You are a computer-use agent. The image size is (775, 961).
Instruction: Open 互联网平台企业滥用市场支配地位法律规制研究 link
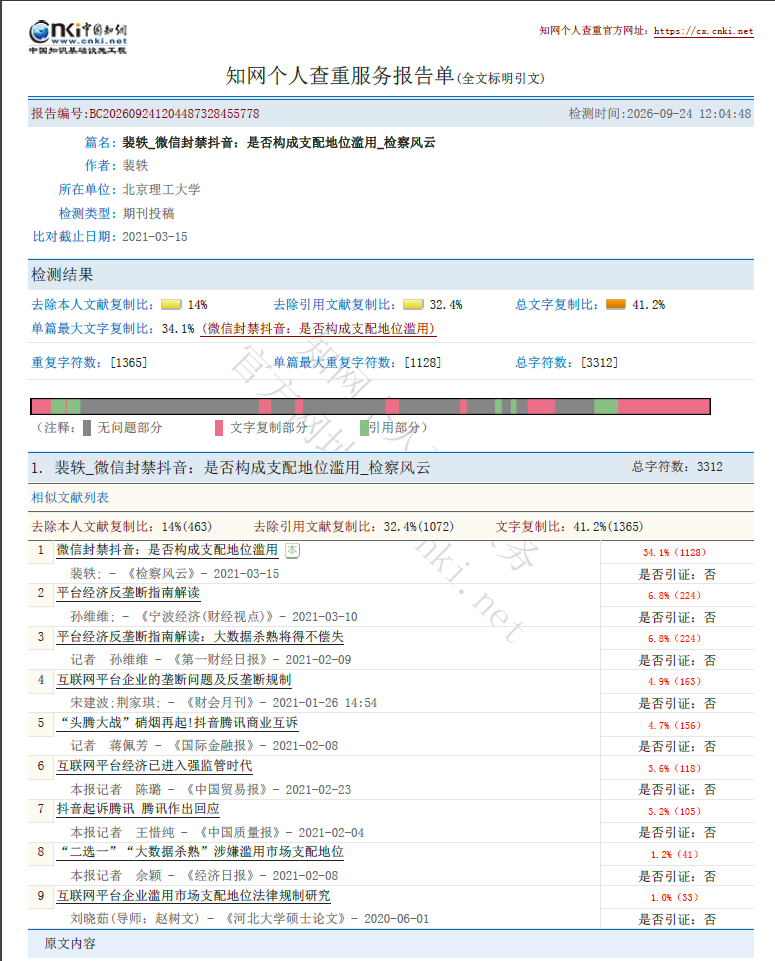click(x=194, y=896)
